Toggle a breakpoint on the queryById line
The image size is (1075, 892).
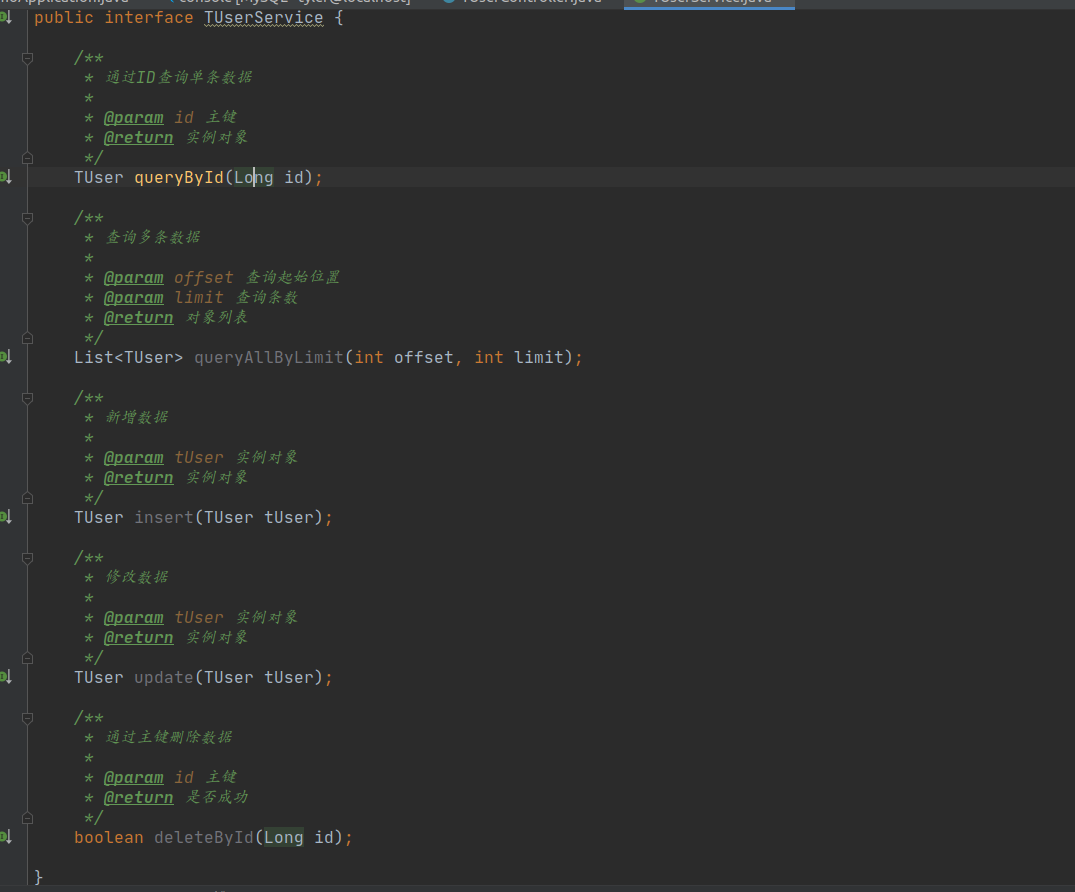pyautogui.click(x=18, y=177)
